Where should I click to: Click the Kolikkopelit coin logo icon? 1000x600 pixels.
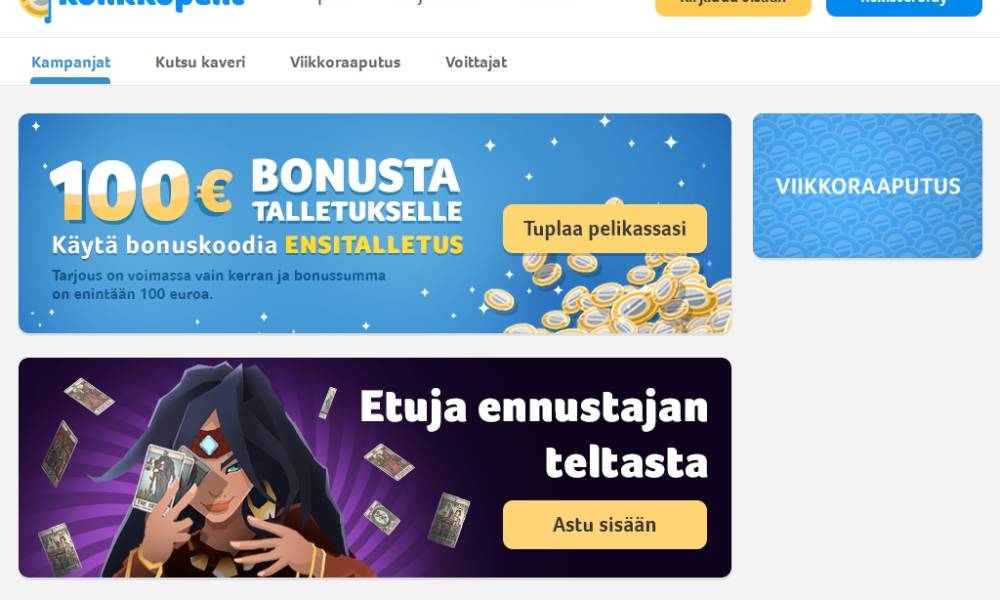click(36, 9)
